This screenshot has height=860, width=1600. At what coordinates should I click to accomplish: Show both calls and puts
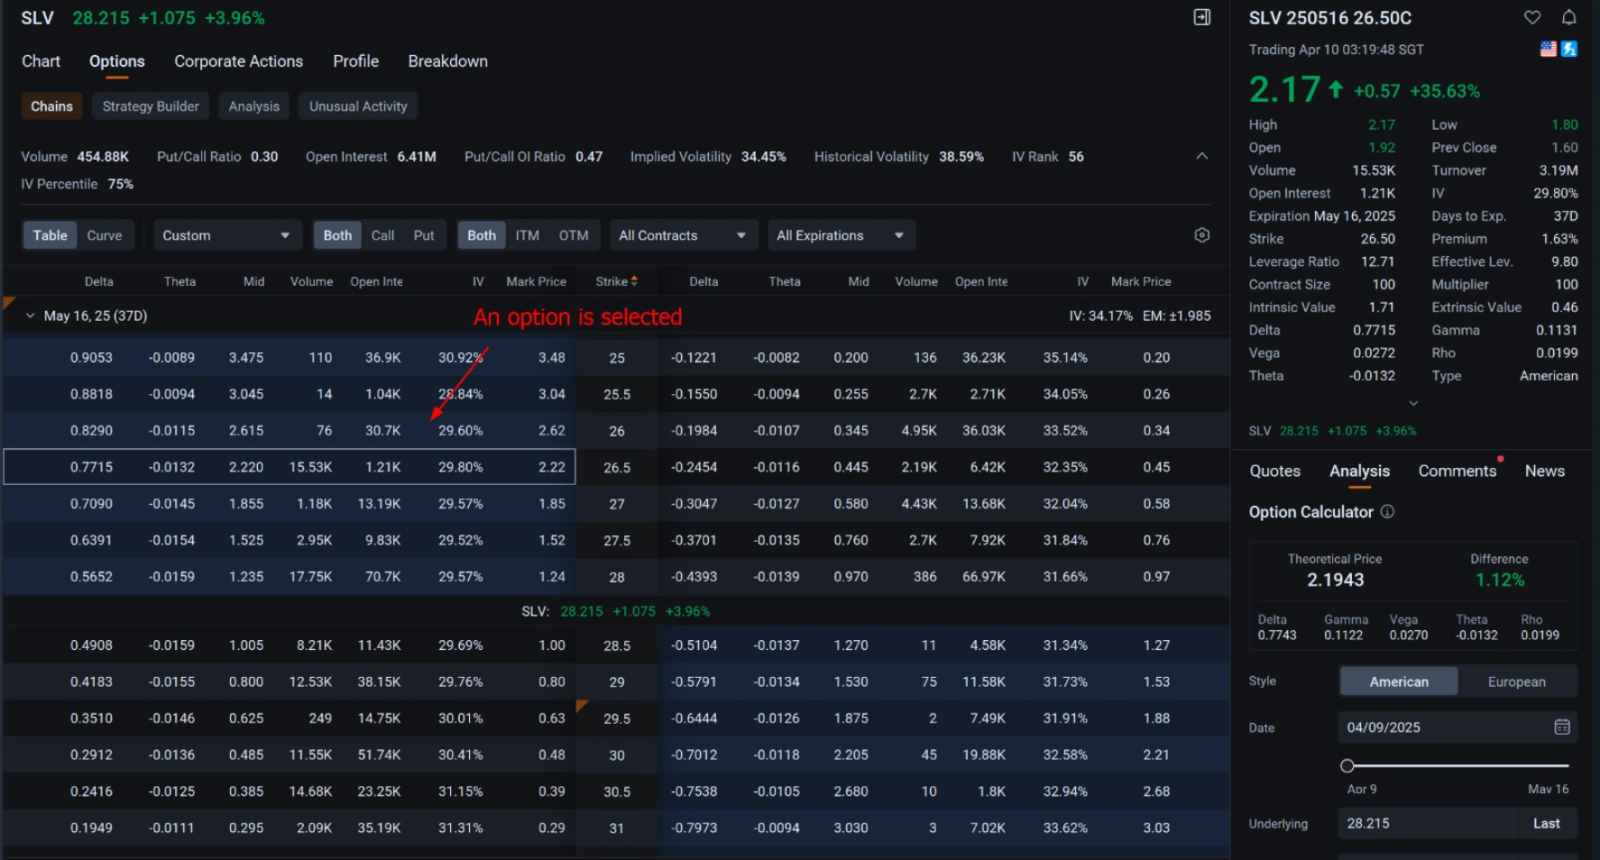click(x=338, y=236)
